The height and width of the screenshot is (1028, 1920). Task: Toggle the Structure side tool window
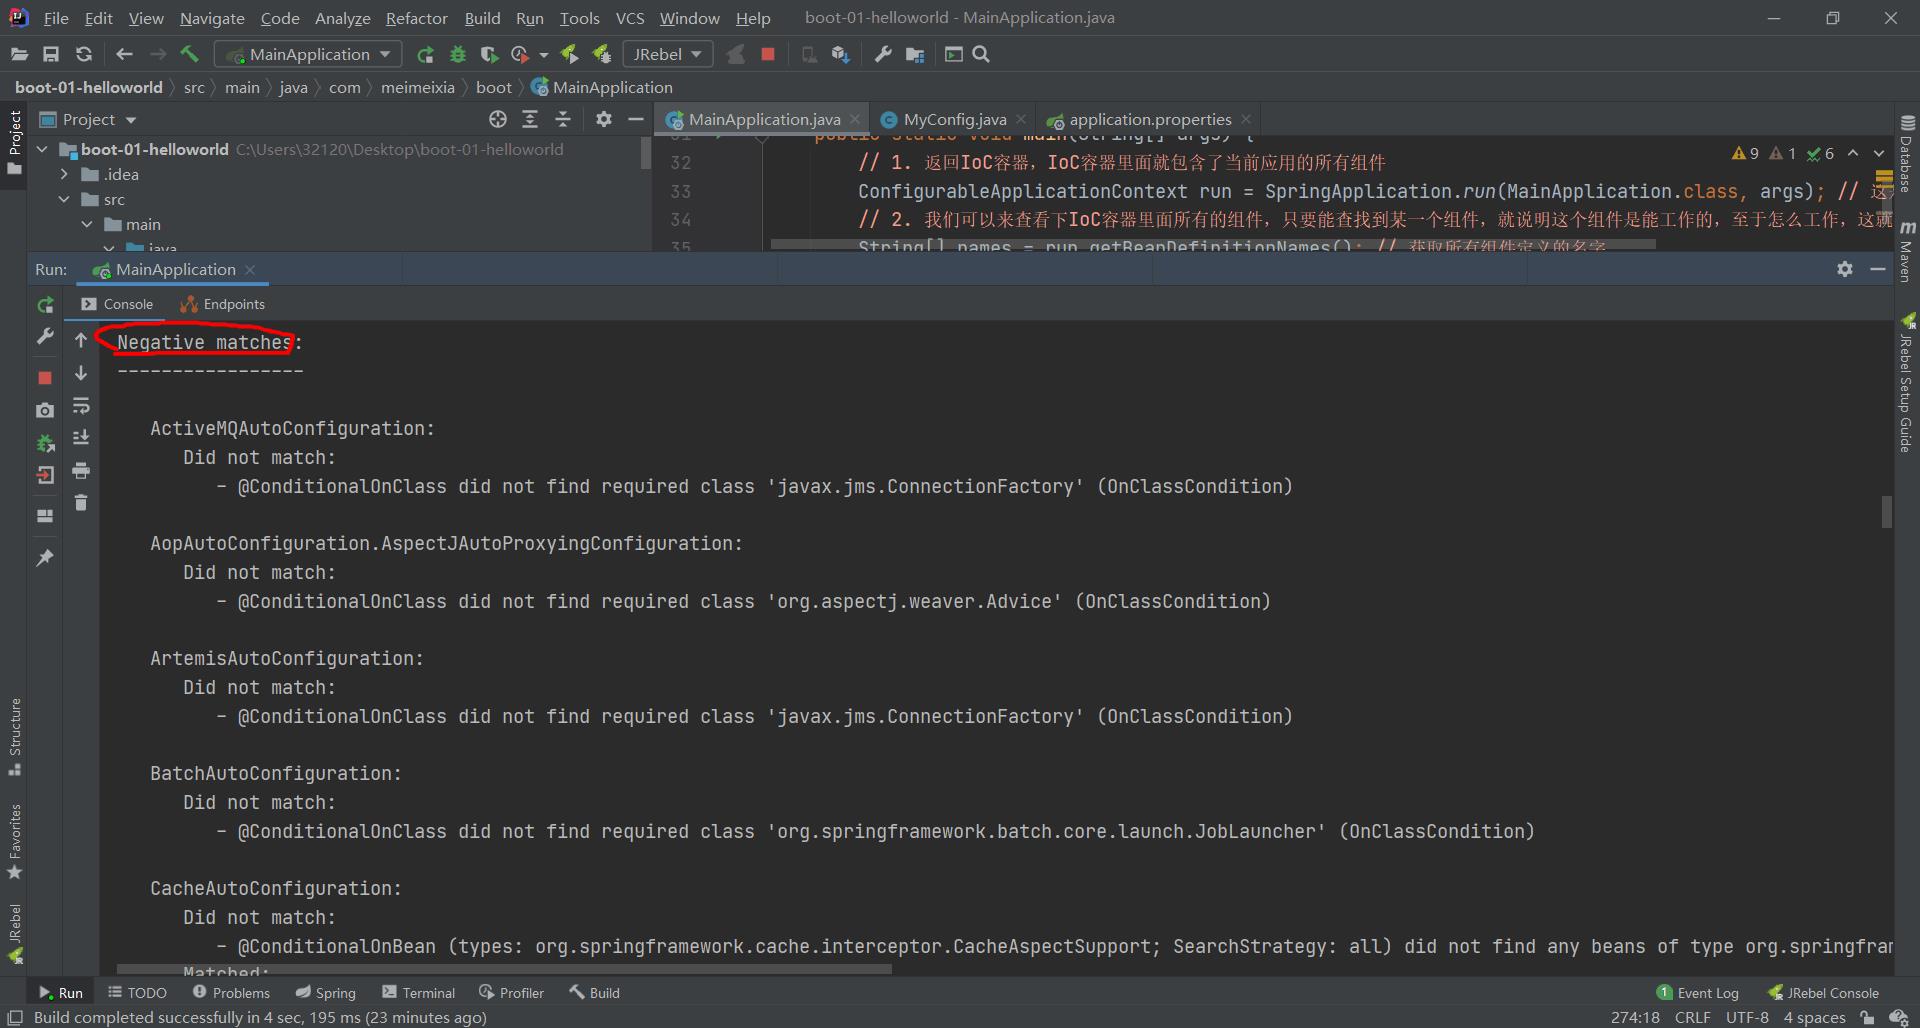pos(14,737)
